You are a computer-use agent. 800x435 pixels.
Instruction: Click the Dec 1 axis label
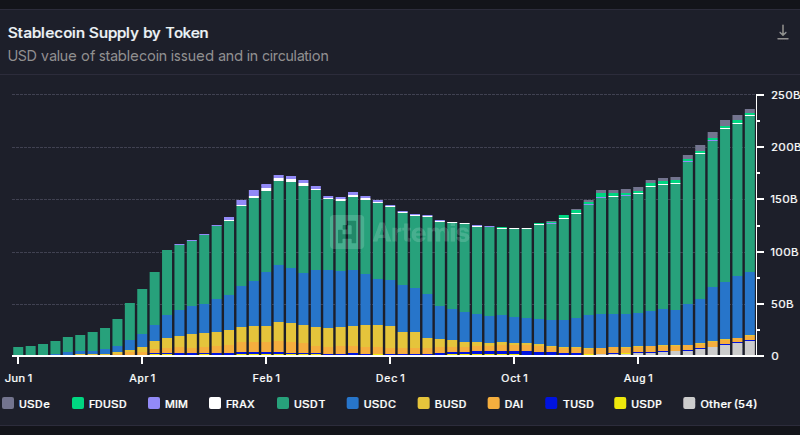pos(390,378)
